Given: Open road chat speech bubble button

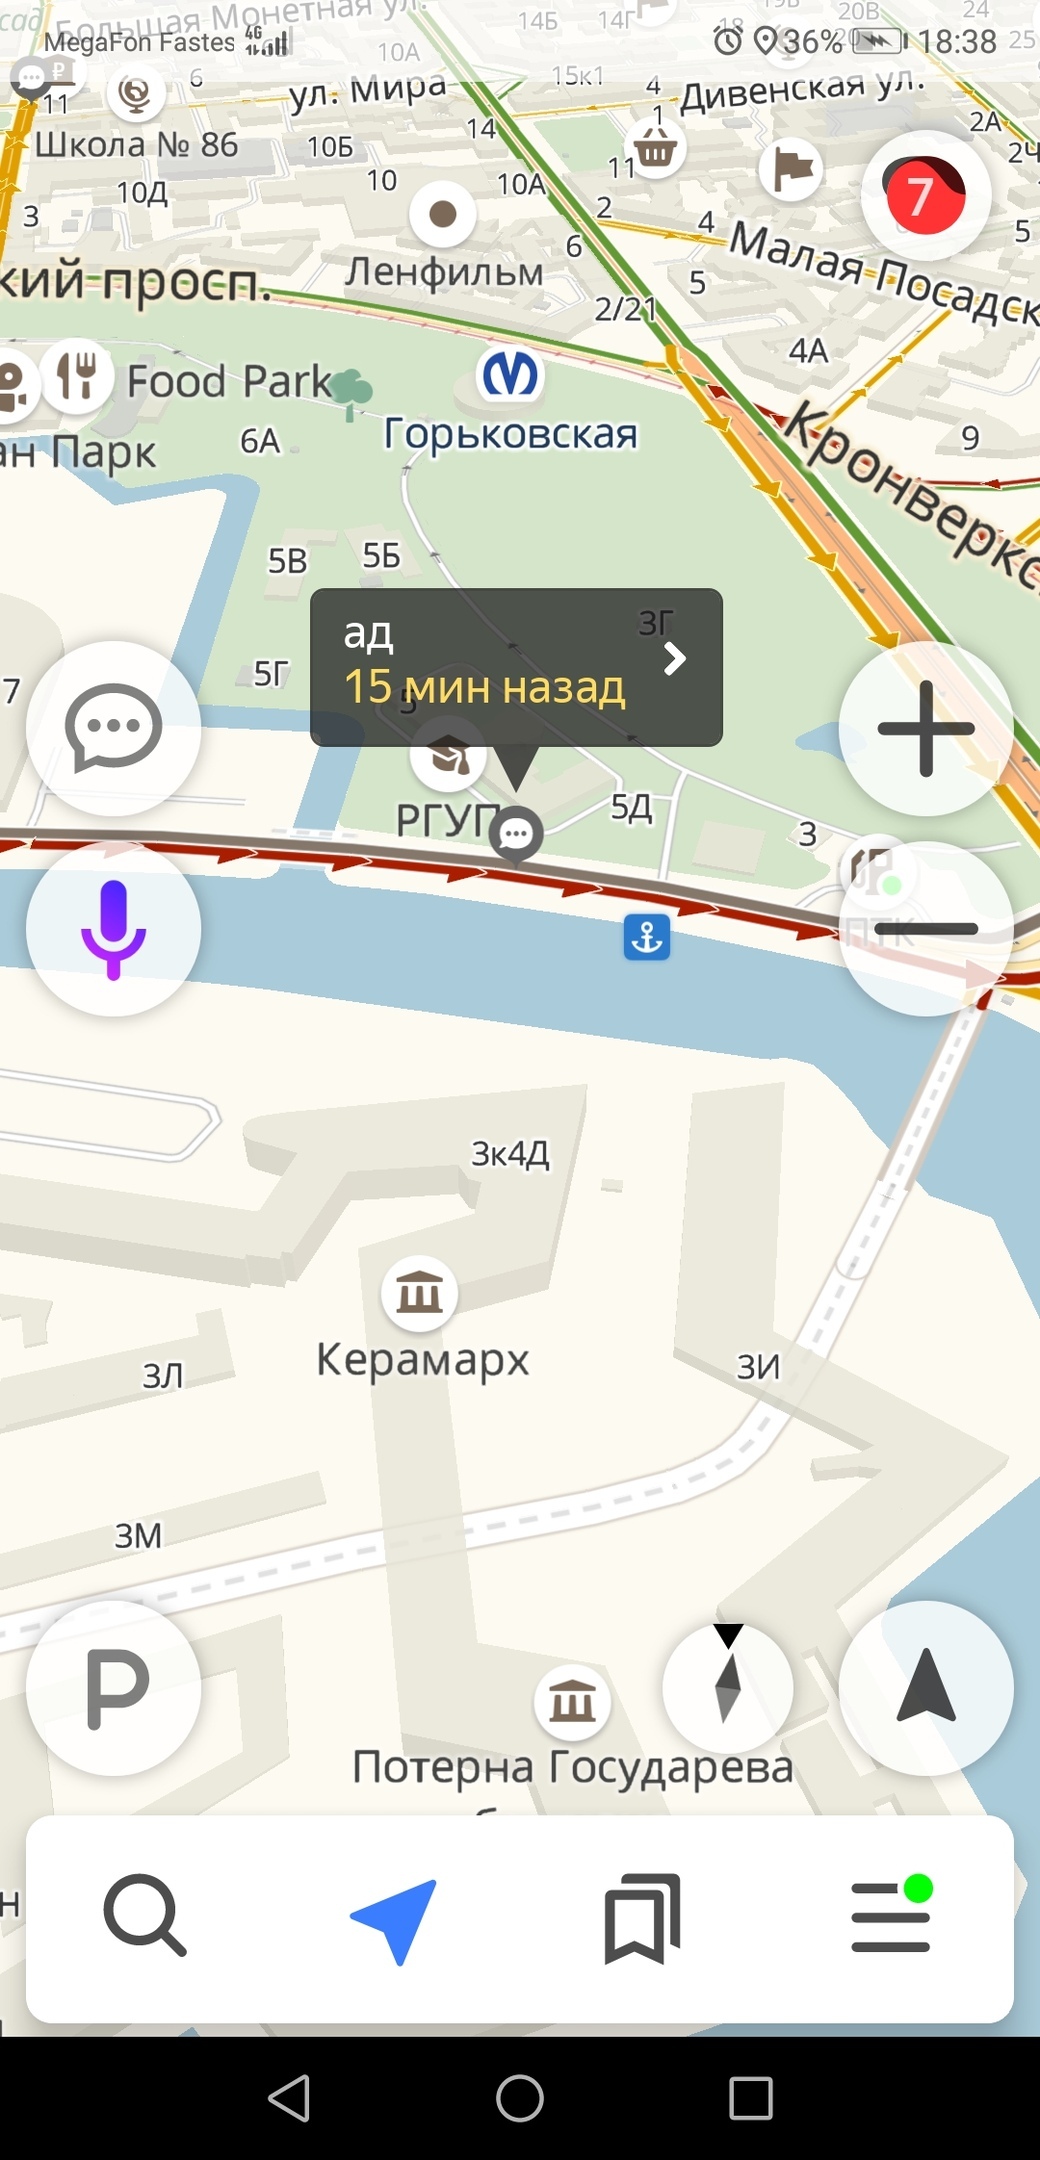Looking at the screenshot, I should (x=113, y=728).
